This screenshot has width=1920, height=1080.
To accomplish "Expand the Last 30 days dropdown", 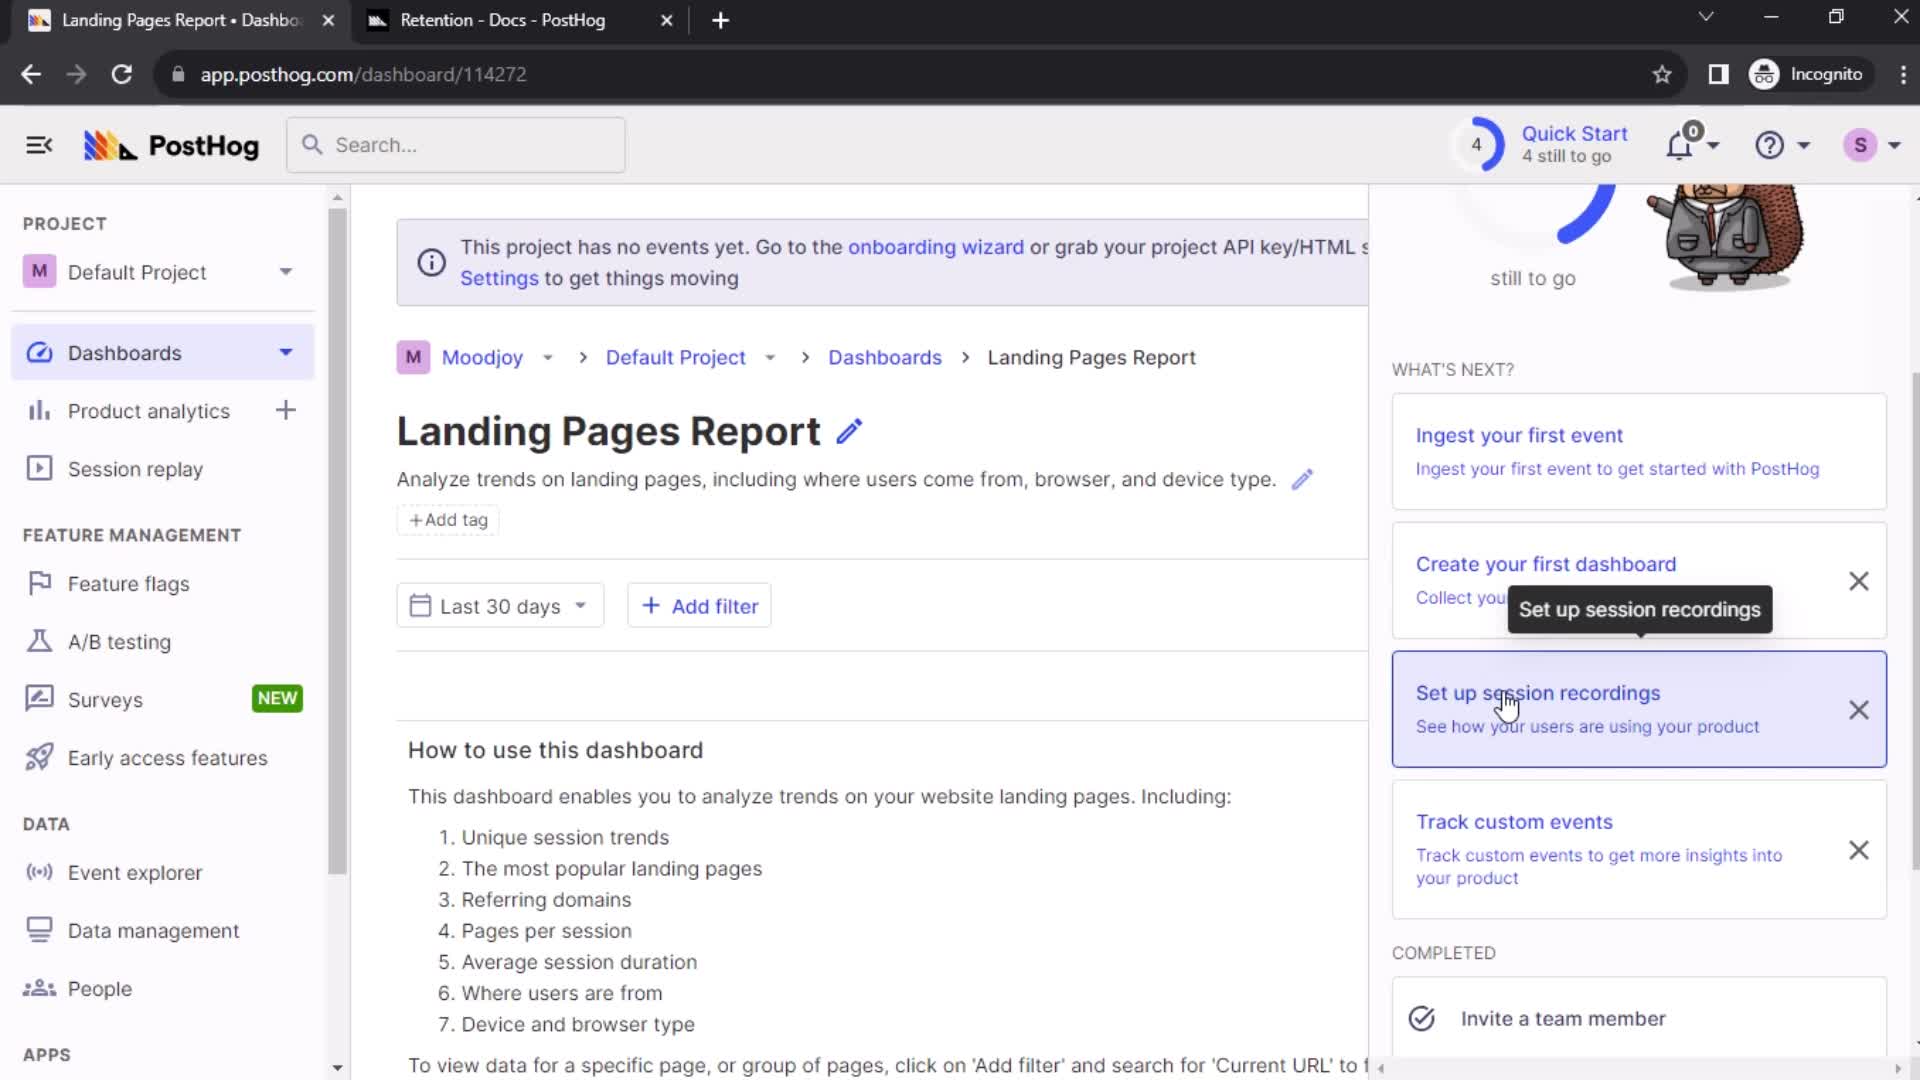I will (x=498, y=607).
